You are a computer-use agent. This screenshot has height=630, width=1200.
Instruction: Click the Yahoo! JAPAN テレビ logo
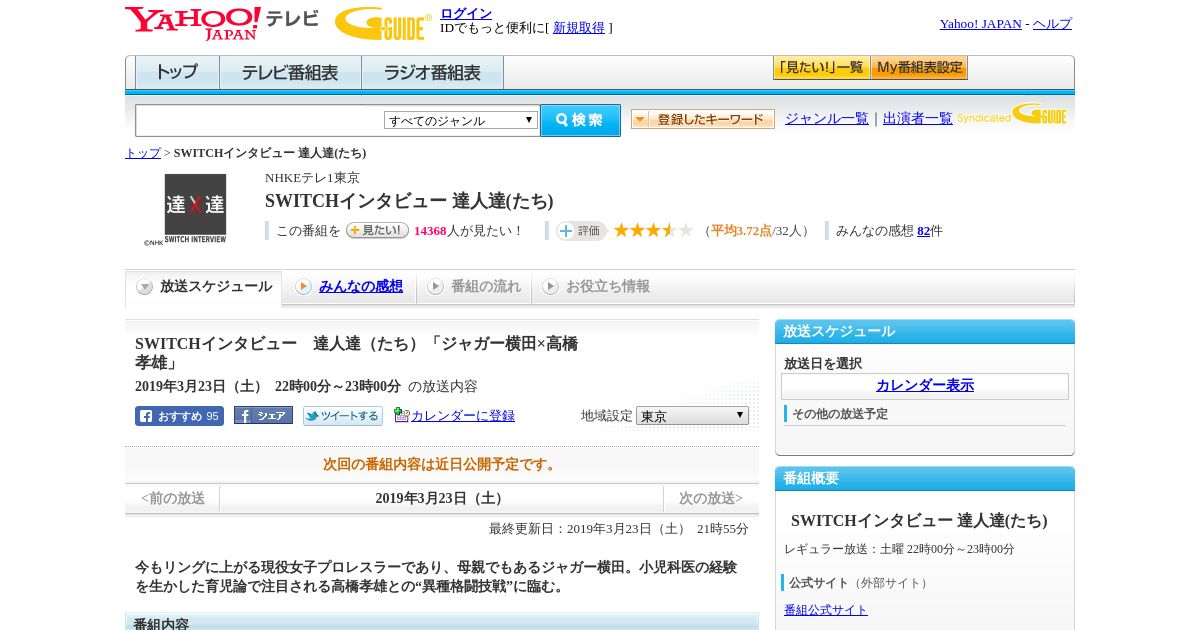(x=222, y=23)
